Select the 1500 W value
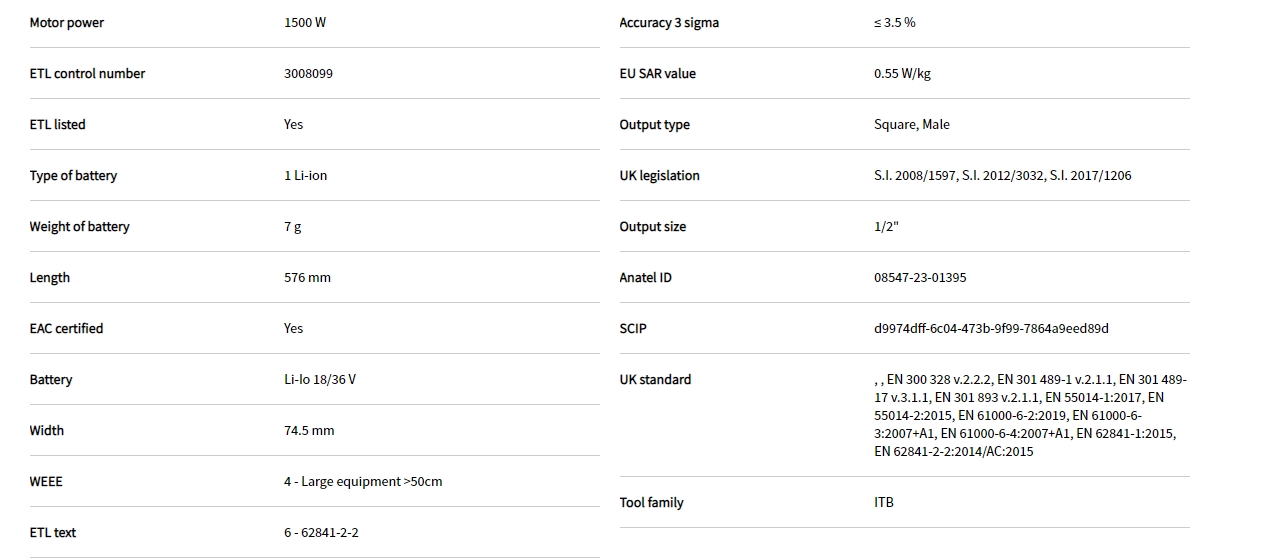Screen dimensions: 1279x558 pos(305,22)
